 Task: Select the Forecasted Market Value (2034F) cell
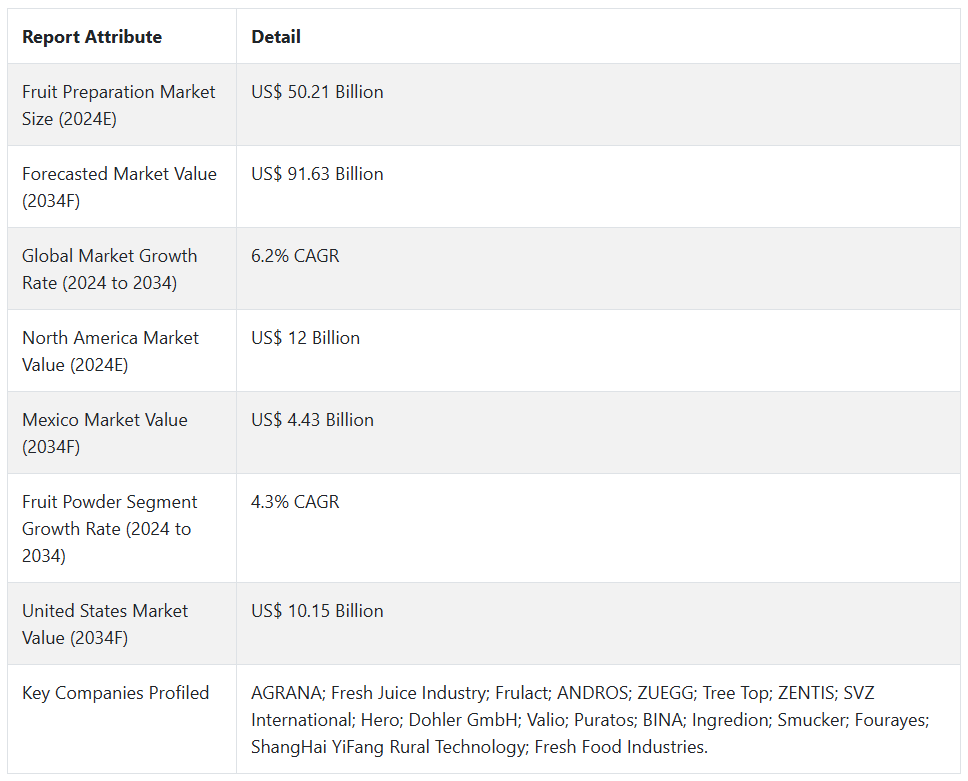[x=122, y=187]
